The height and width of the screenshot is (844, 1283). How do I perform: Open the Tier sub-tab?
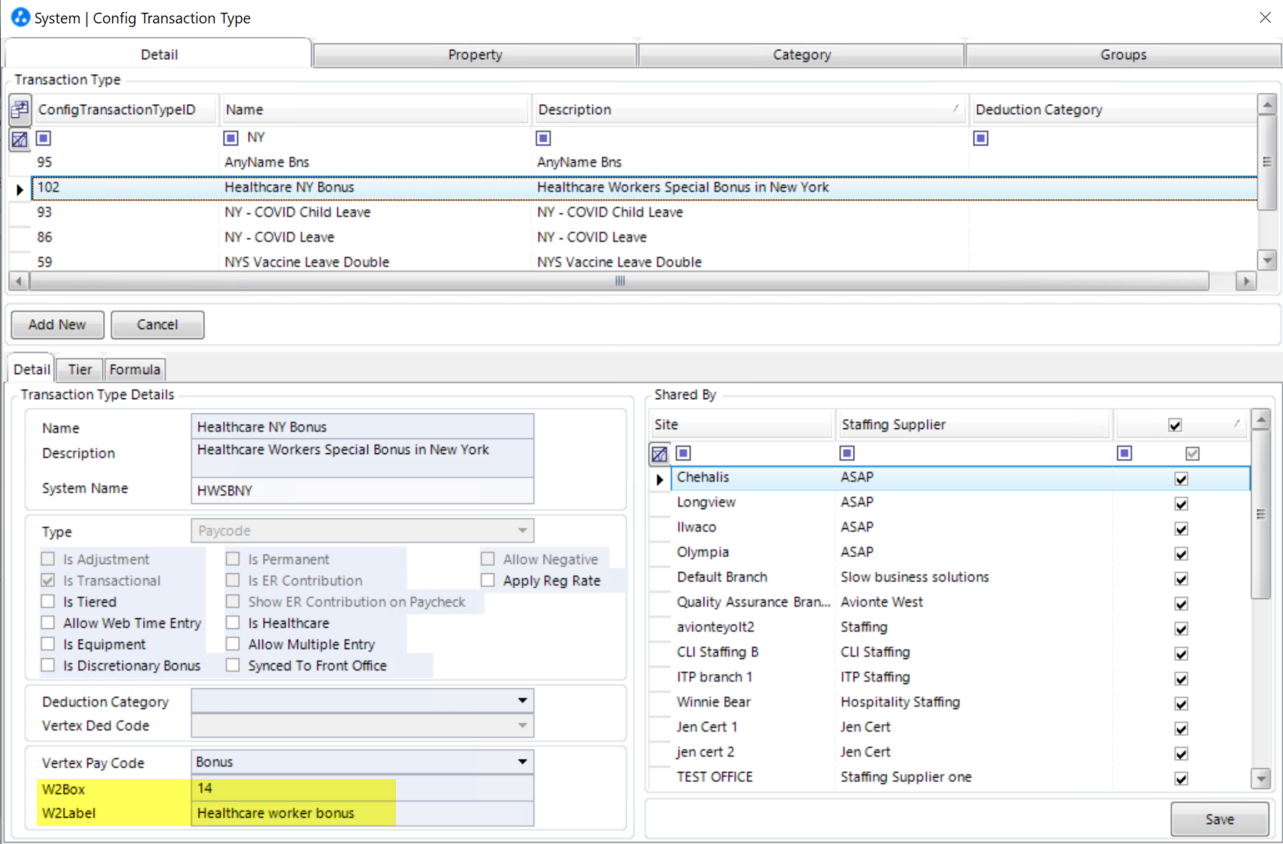(80, 370)
